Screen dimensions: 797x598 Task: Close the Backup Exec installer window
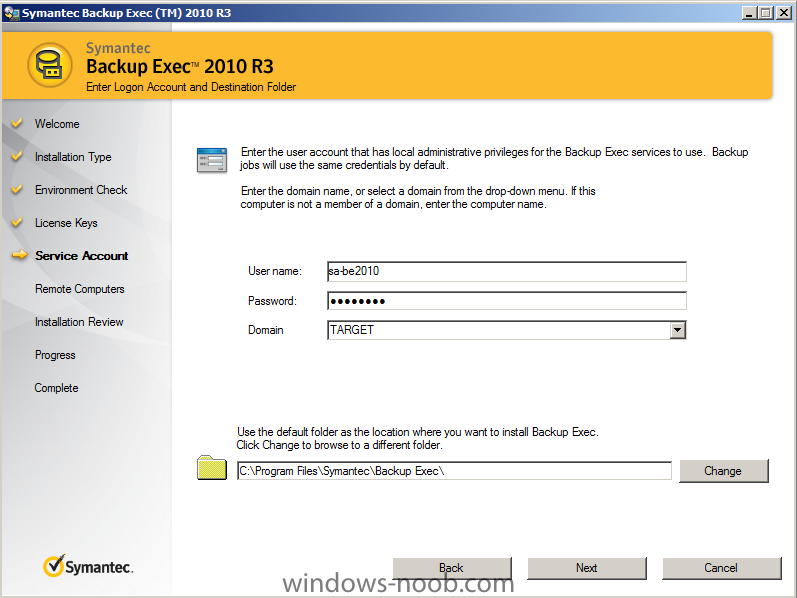[784, 13]
